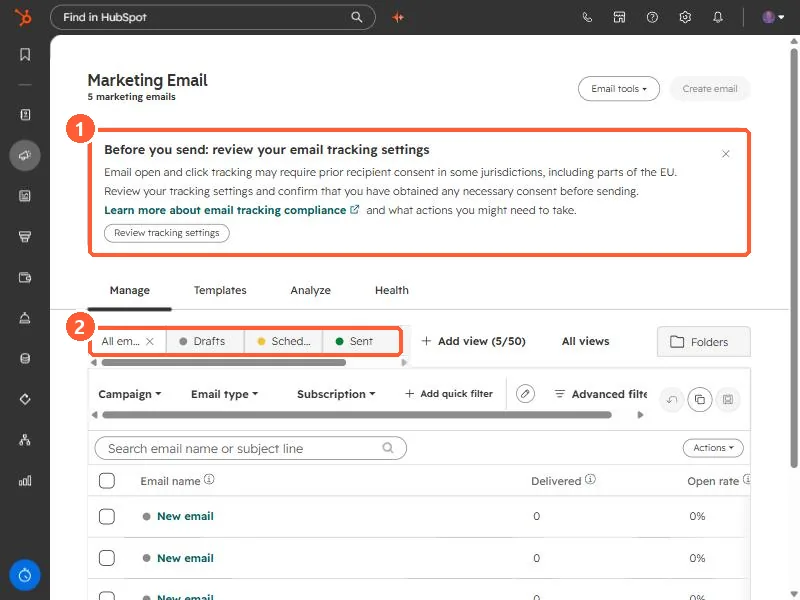Open the Actions dropdown
Screen dimensions: 800x600
(x=713, y=448)
